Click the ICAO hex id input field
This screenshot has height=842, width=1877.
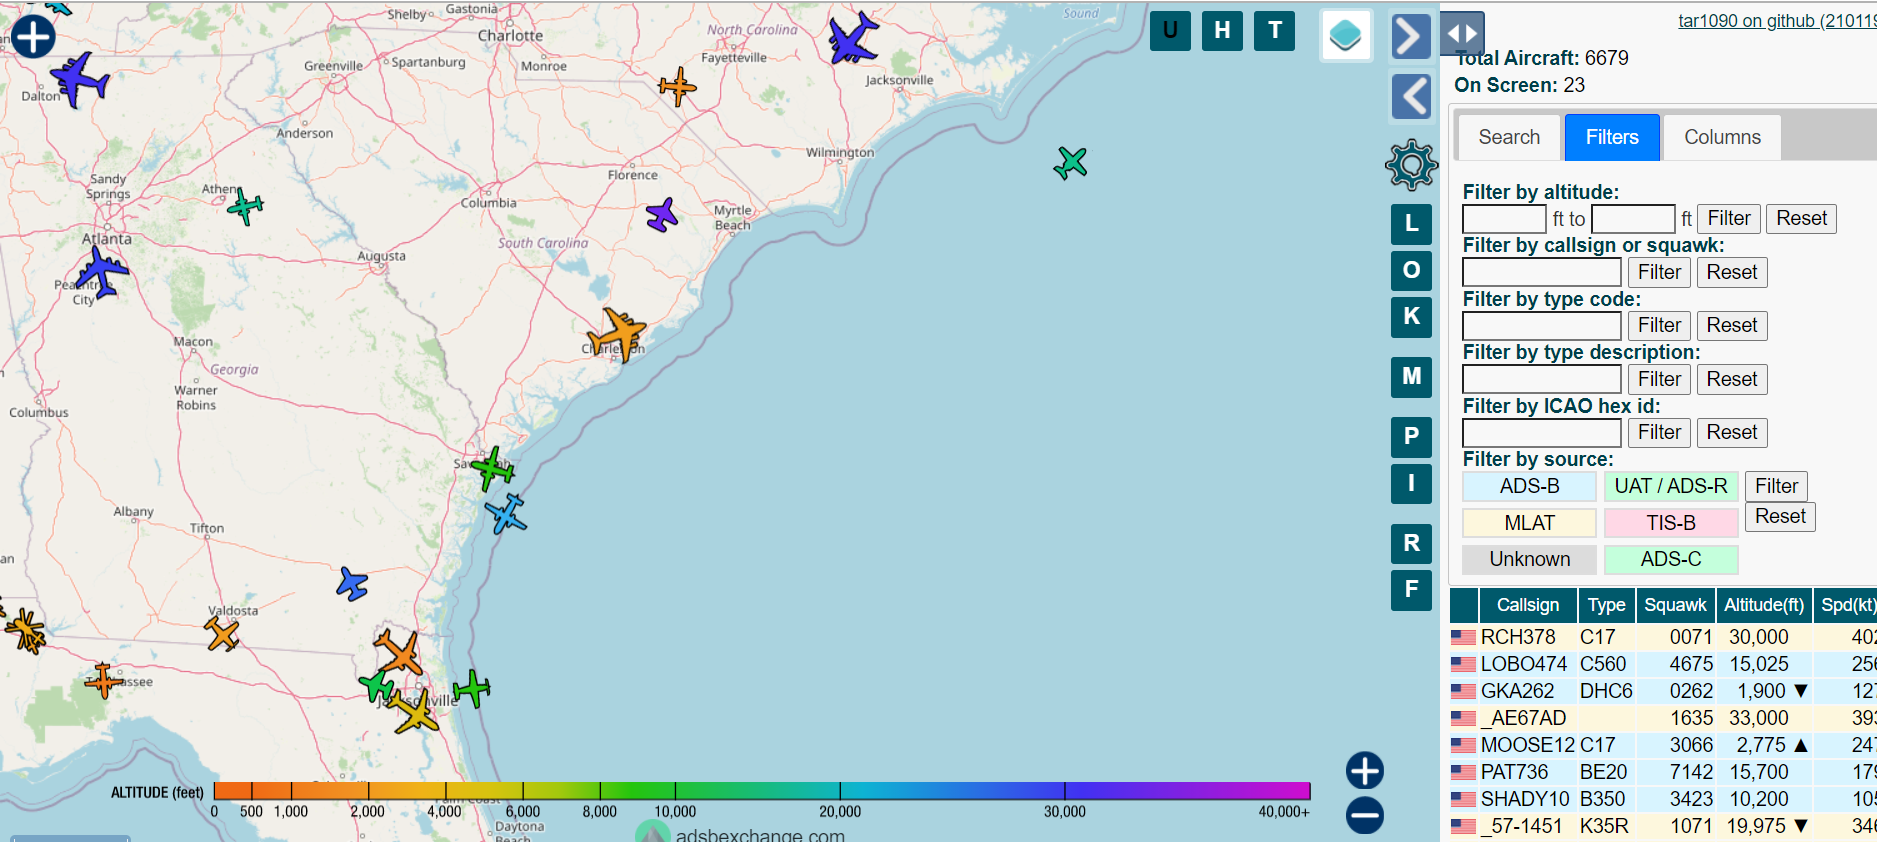point(1542,433)
